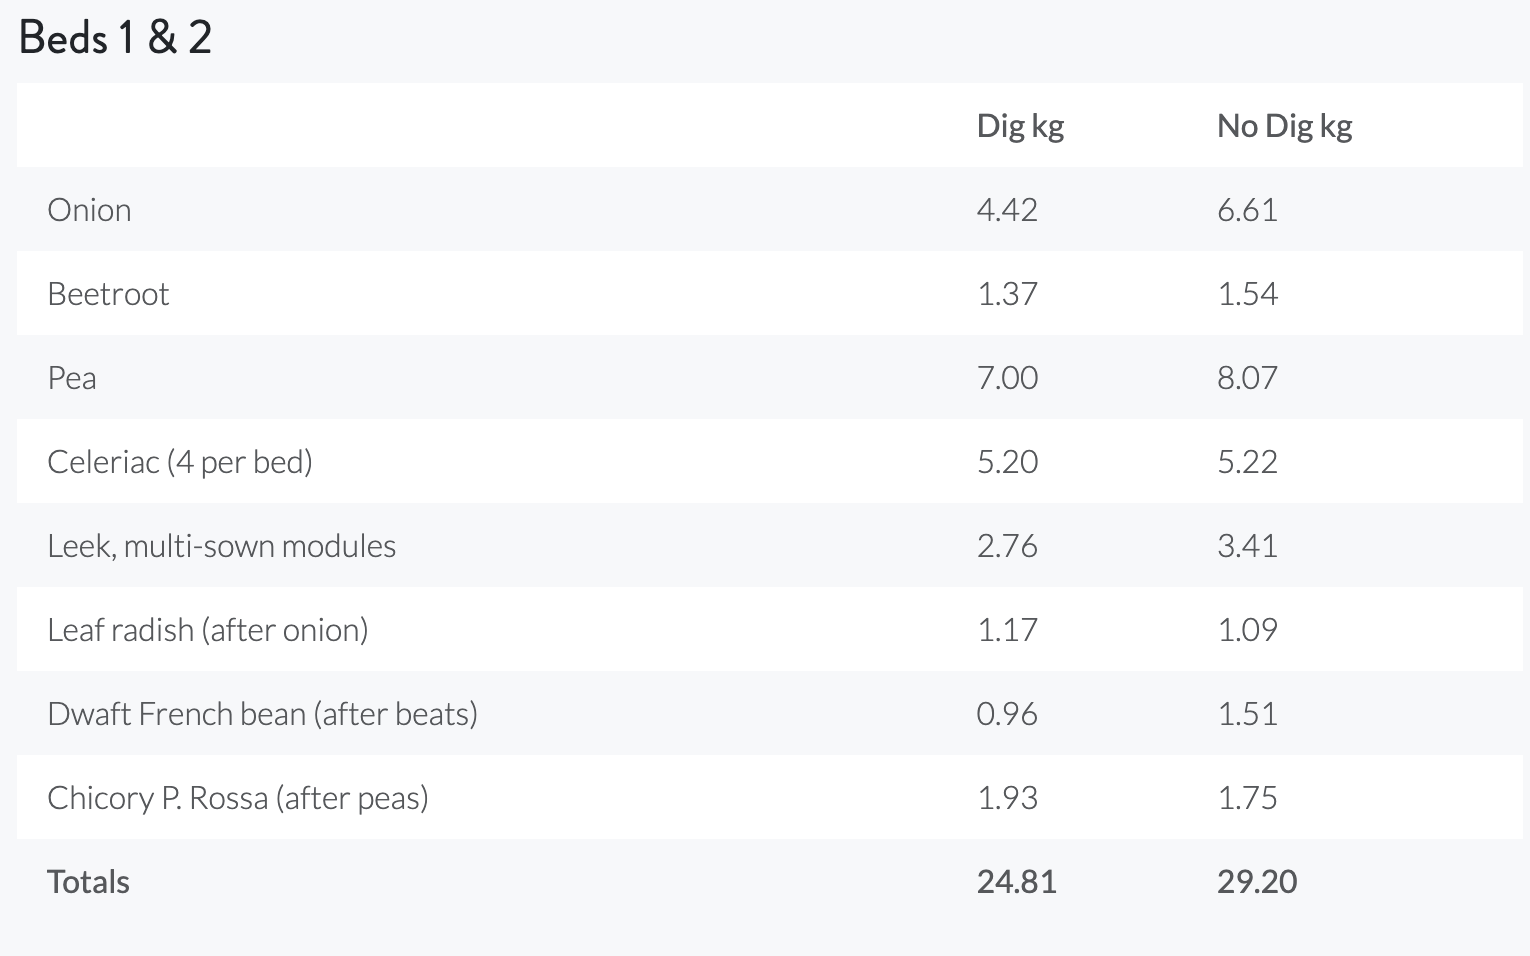Image resolution: width=1530 pixels, height=956 pixels.
Task: Click the No Dig total 29.20
Action: pyautogui.click(x=1257, y=882)
